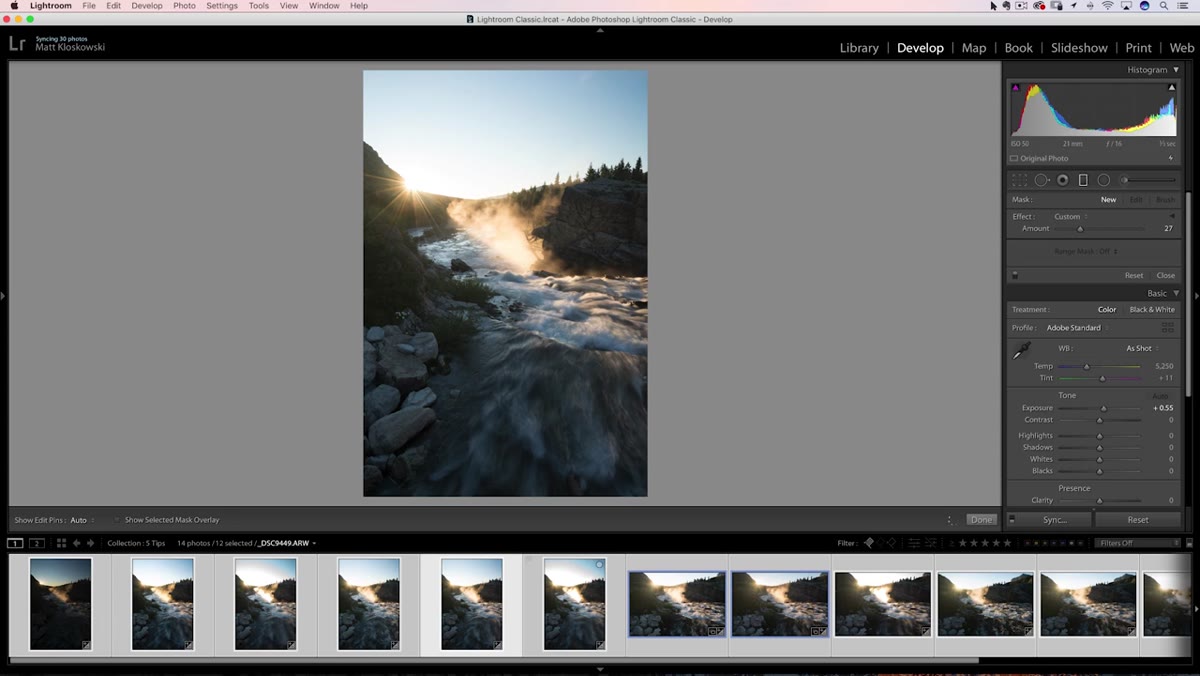
Task: Click the Sync... button
Action: 1054,520
